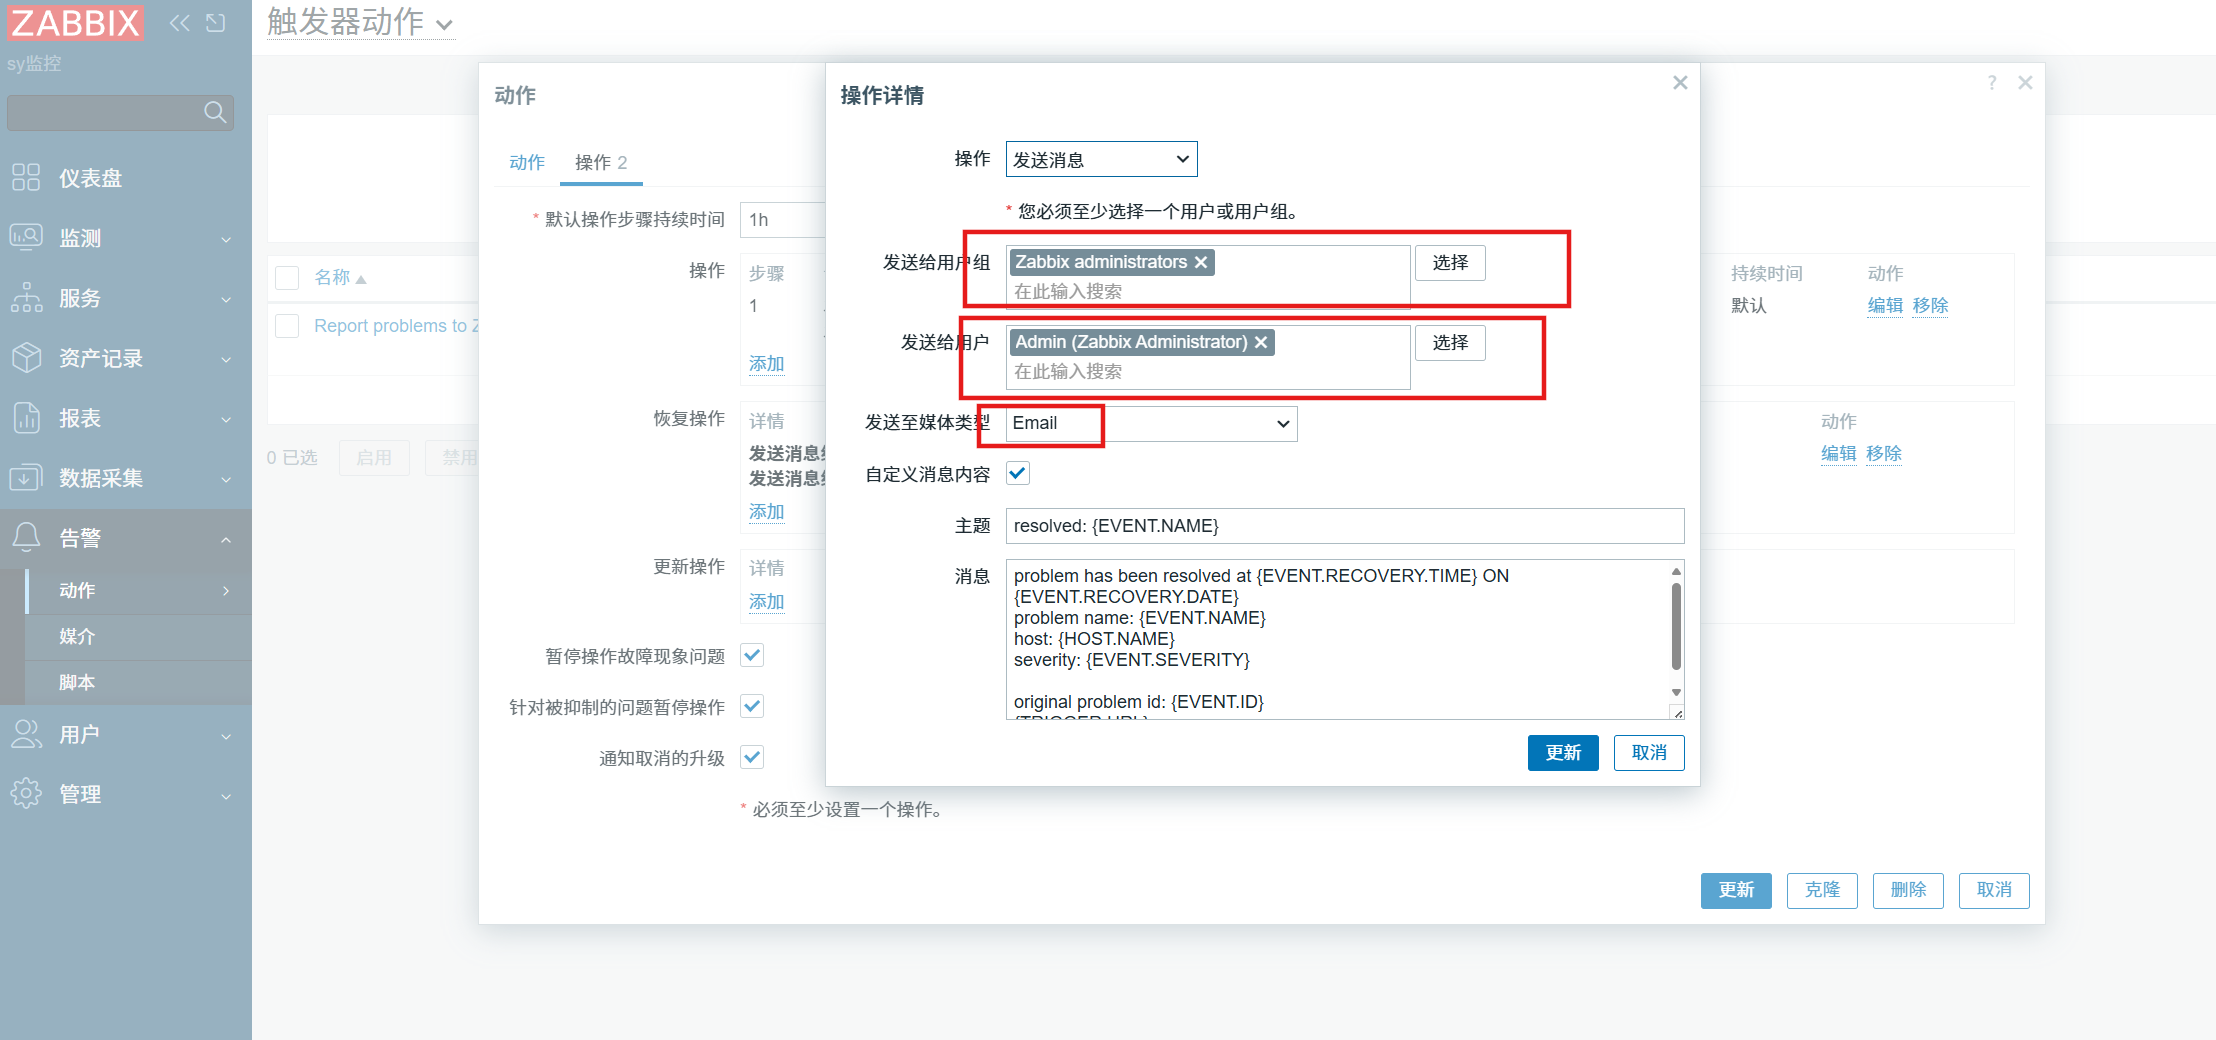The width and height of the screenshot is (2216, 1040).
Task: Click the ZABBIX logo
Action: click(x=76, y=22)
